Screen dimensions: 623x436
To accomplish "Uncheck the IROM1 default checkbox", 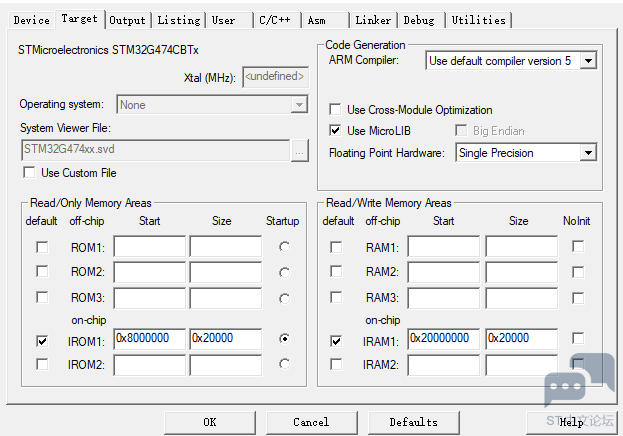I will tap(42, 341).
